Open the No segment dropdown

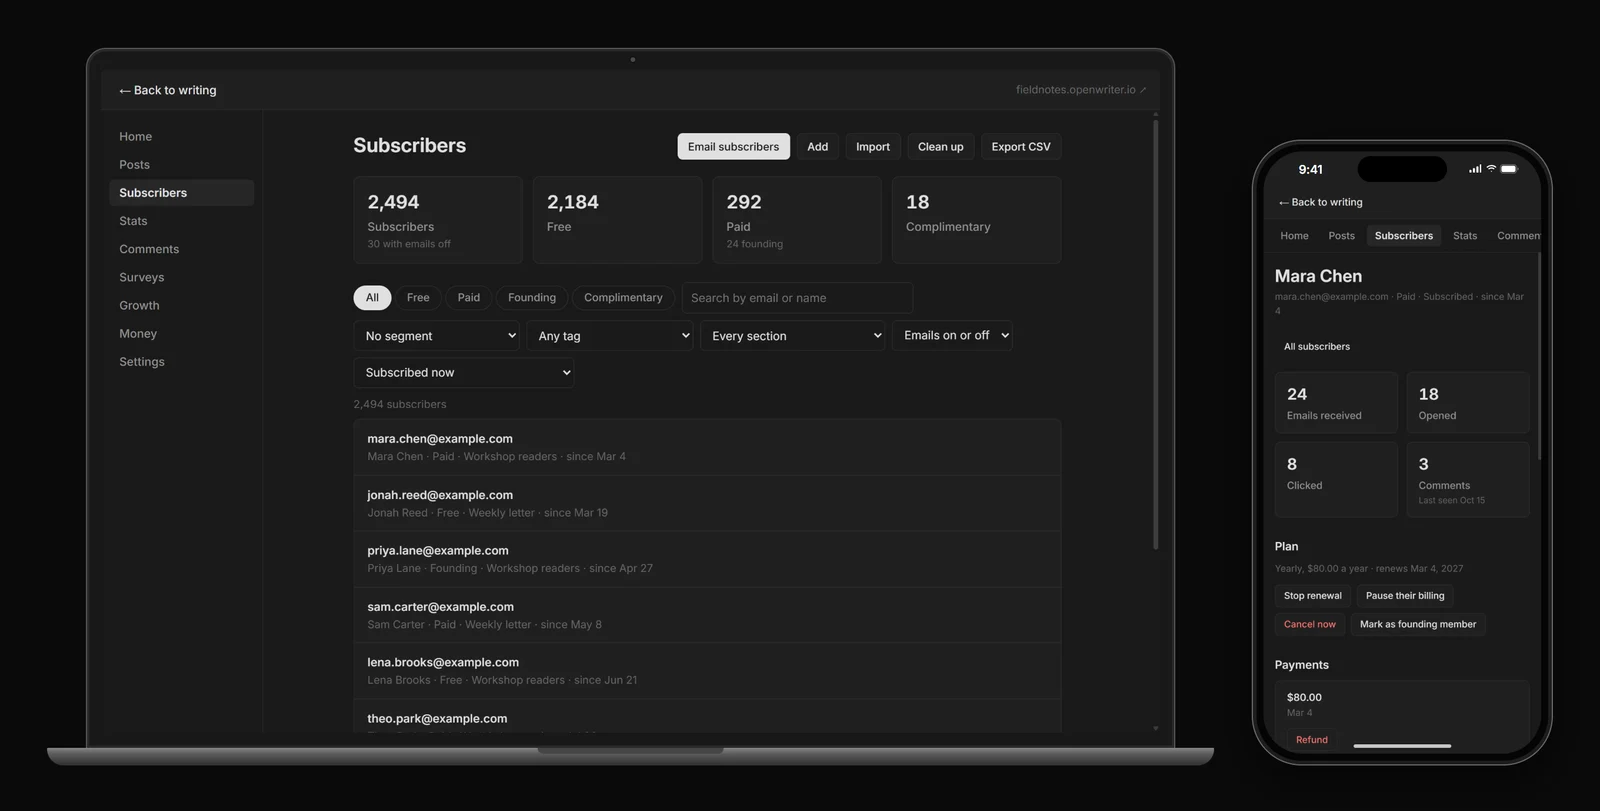click(x=438, y=336)
